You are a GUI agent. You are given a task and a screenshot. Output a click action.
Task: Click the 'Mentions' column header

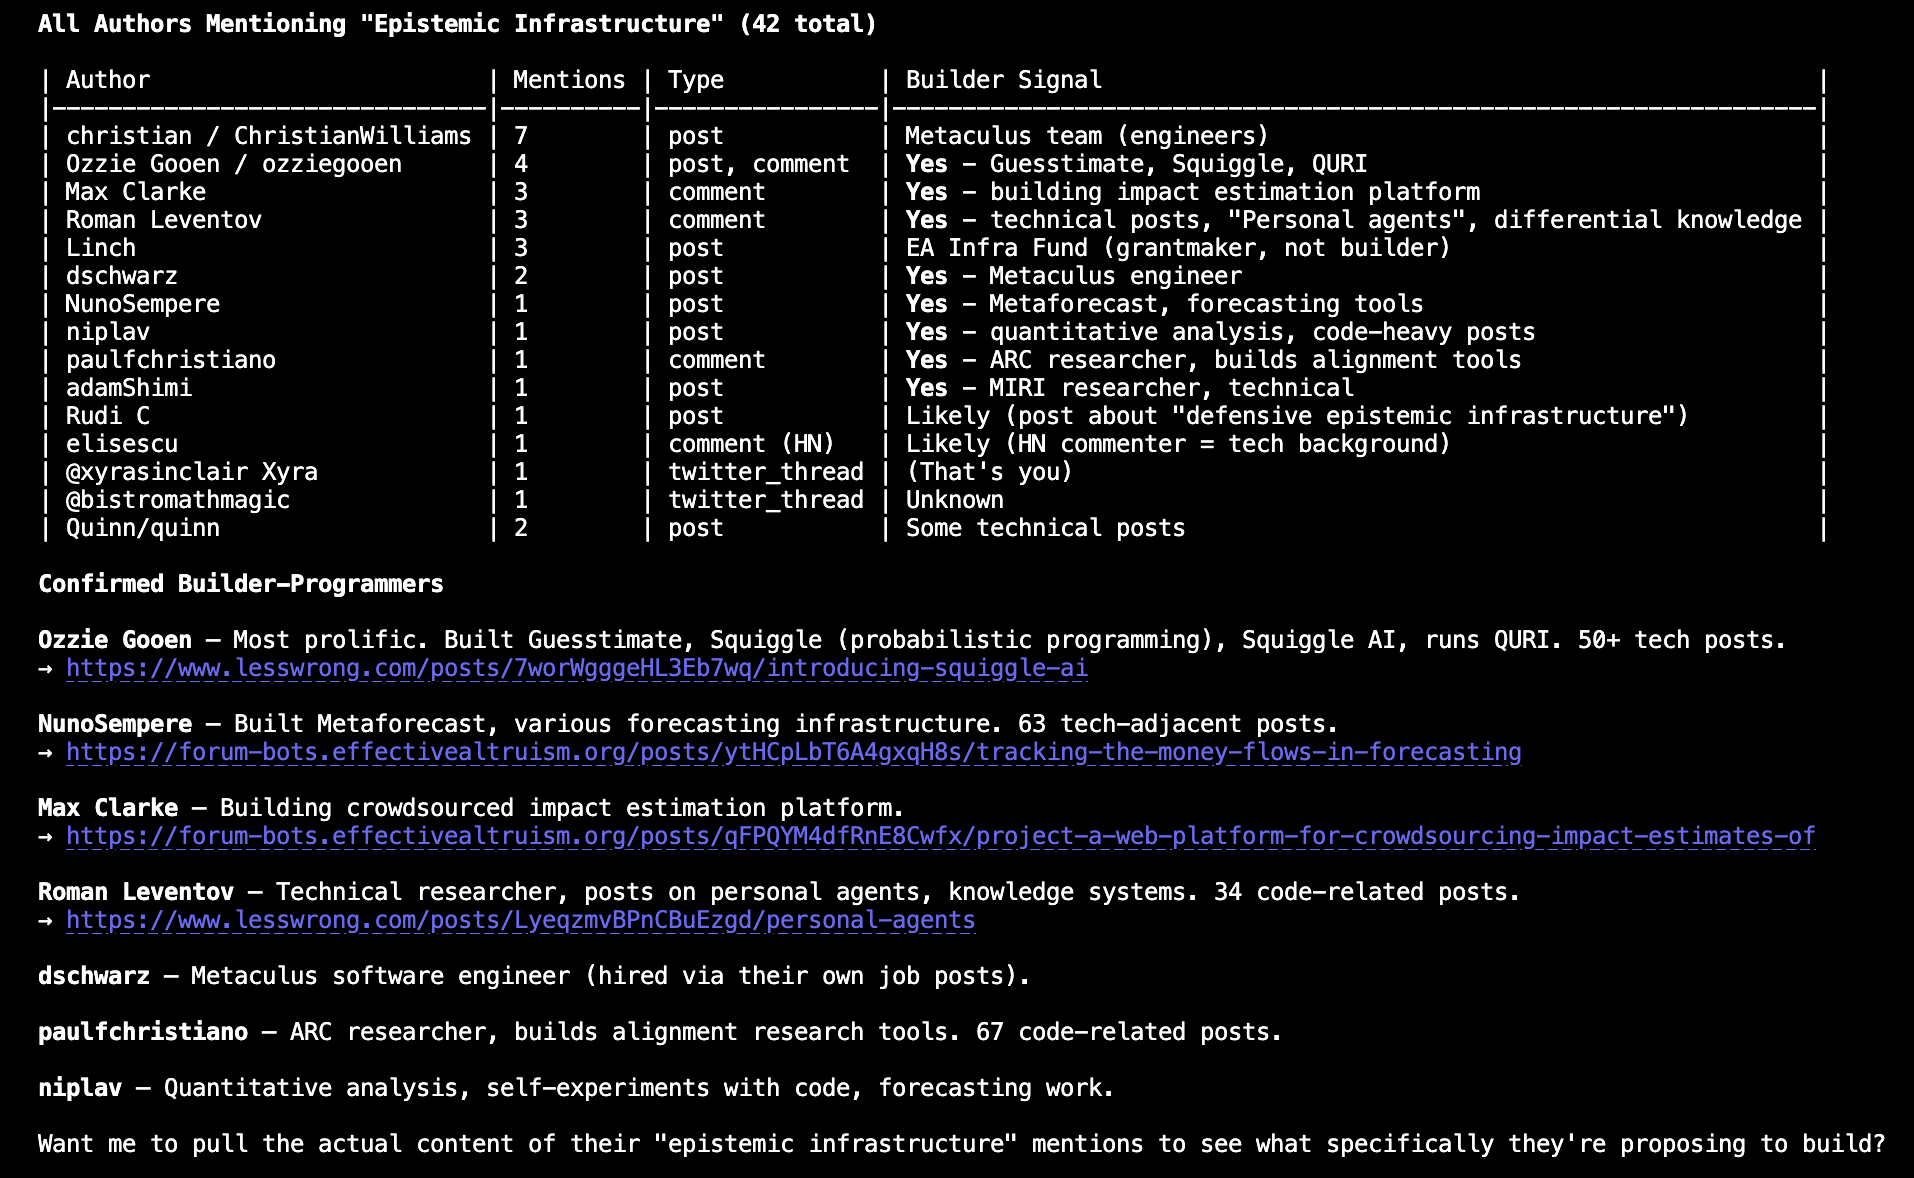pos(569,80)
